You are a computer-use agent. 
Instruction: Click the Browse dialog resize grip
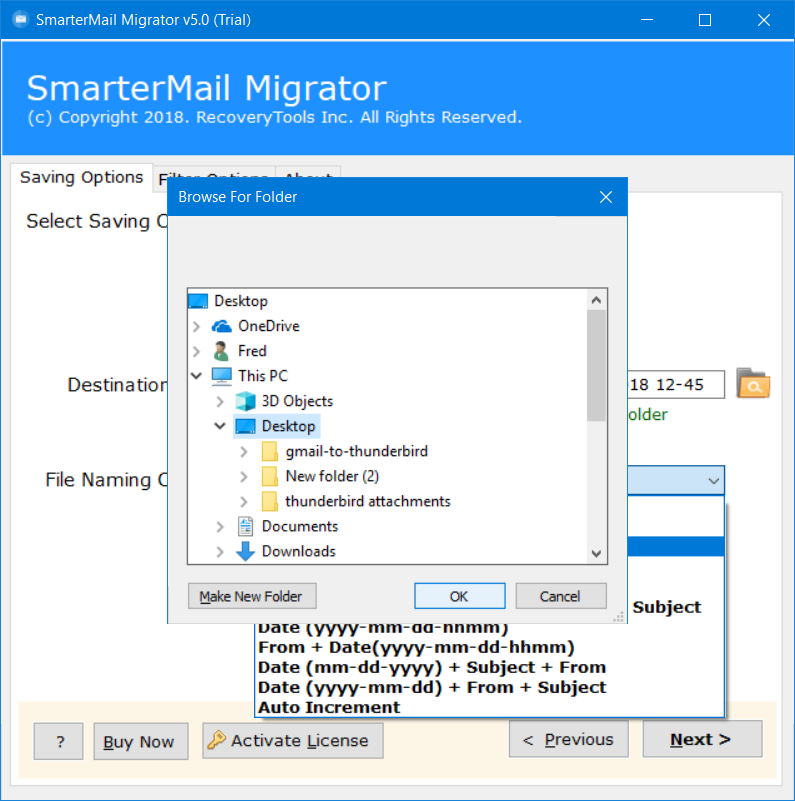coord(619,617)
